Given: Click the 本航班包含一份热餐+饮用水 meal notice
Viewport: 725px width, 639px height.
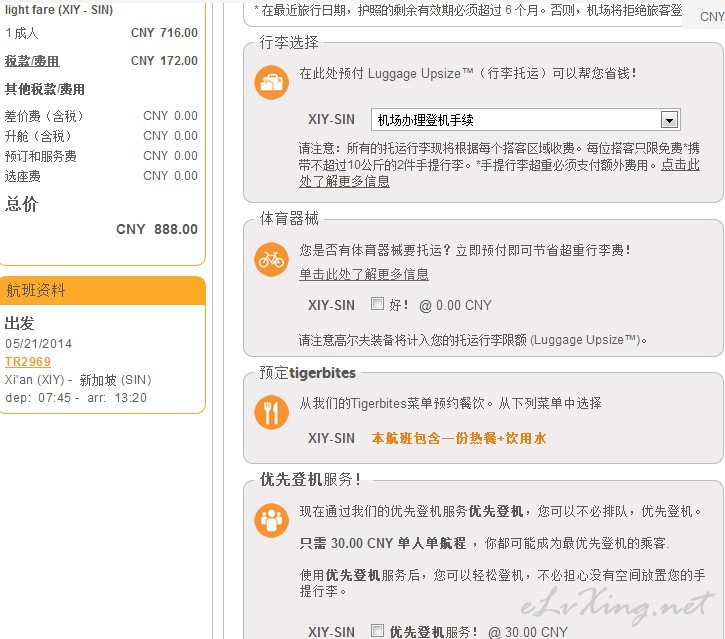Looking at the screenshot, I should (x=459, y=438).
